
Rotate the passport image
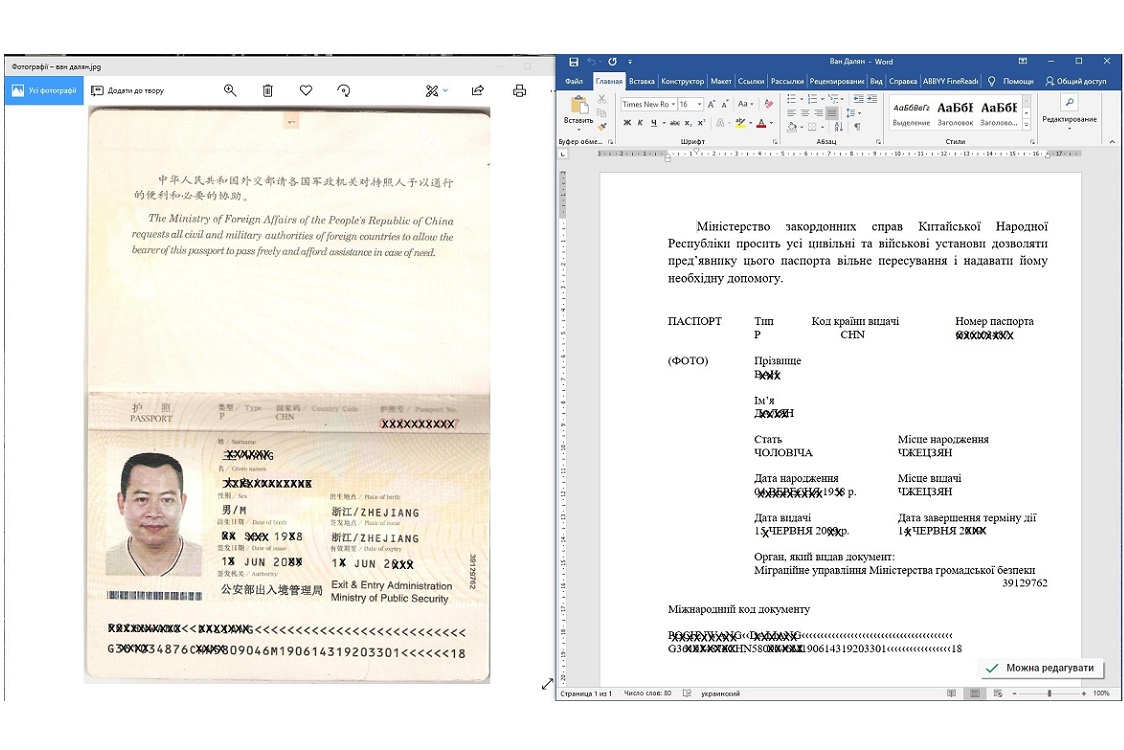(x=344, y=91)
